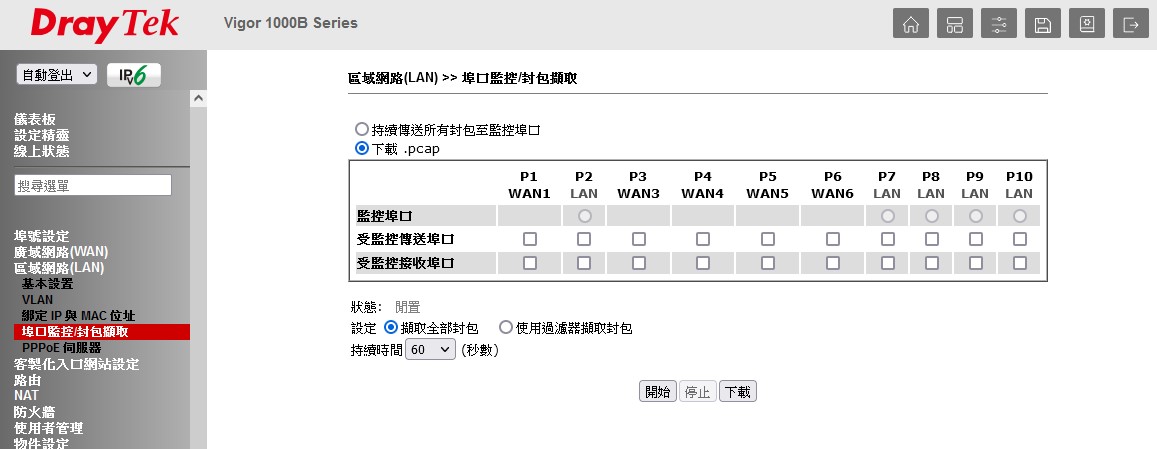Click the 下載 download button
The height and width of the screenshot is (449, 1157).
coord(738,392)
